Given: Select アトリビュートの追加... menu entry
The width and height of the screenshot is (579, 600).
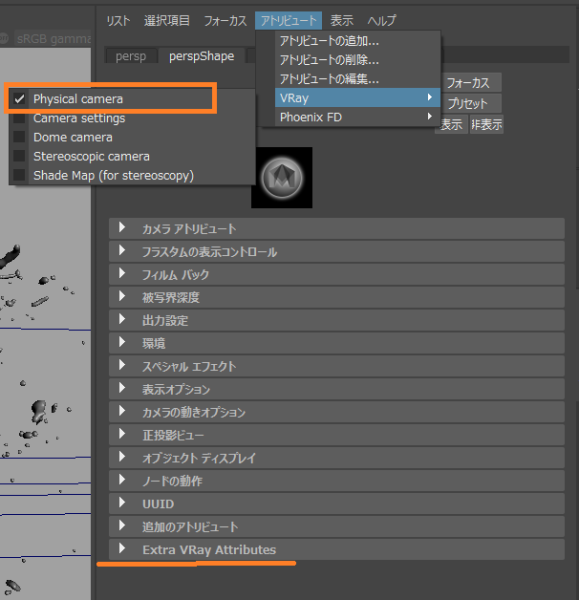Looking at the screenshot, I should click(329, 41).
